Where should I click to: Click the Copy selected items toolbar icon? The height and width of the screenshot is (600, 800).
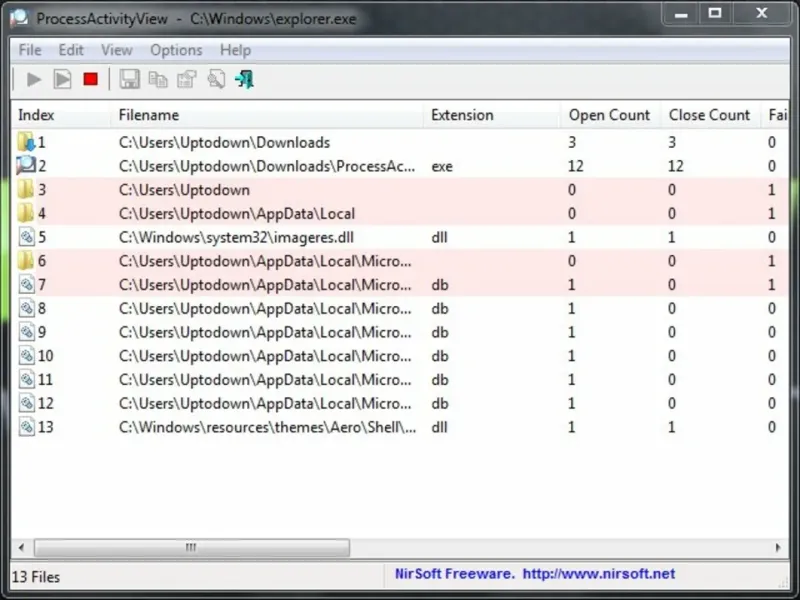(158, 80)
